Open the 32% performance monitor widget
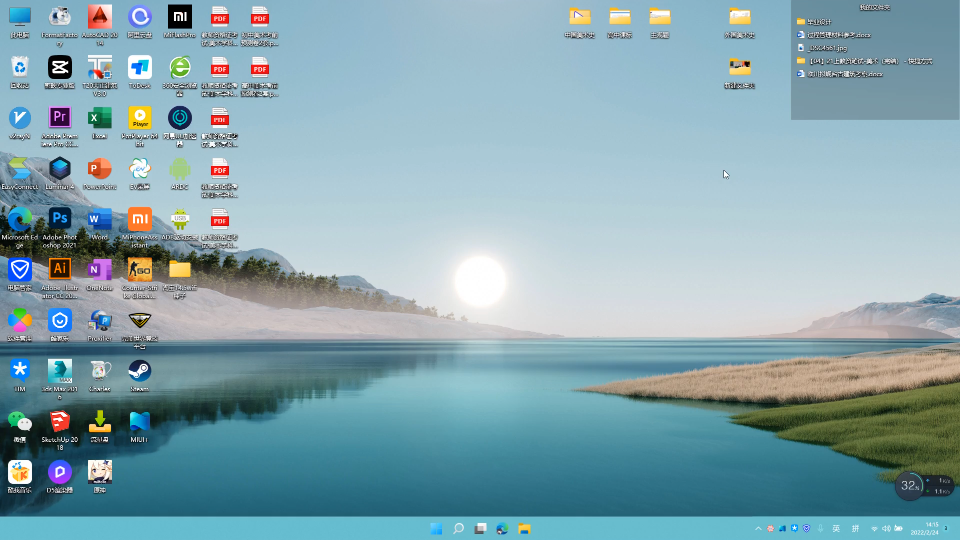960x540 pixels. coord(909,486)
